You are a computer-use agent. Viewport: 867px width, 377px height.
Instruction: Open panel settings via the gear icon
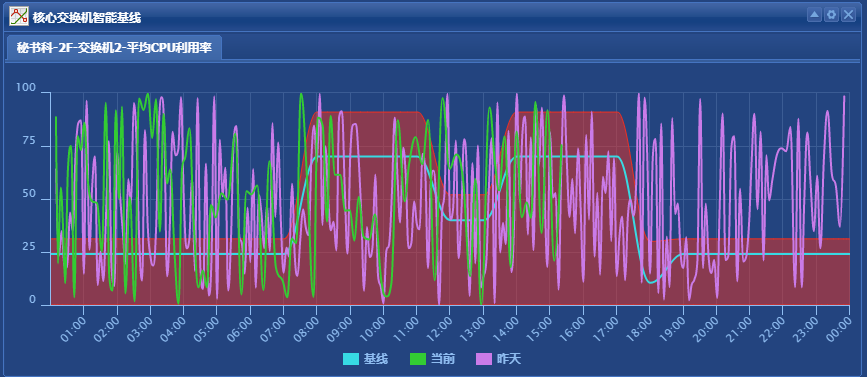tap(831, 15)
